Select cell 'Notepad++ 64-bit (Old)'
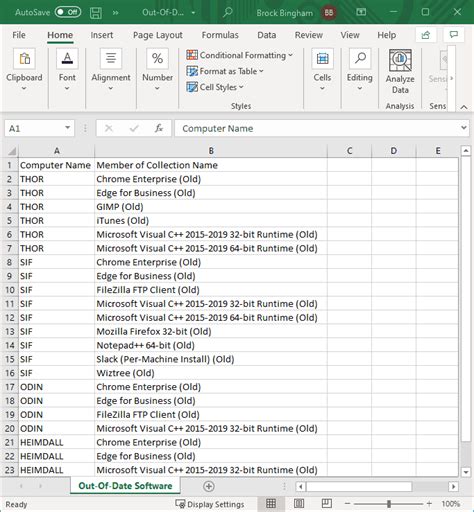The image size is (474, 512). [211, 345]
